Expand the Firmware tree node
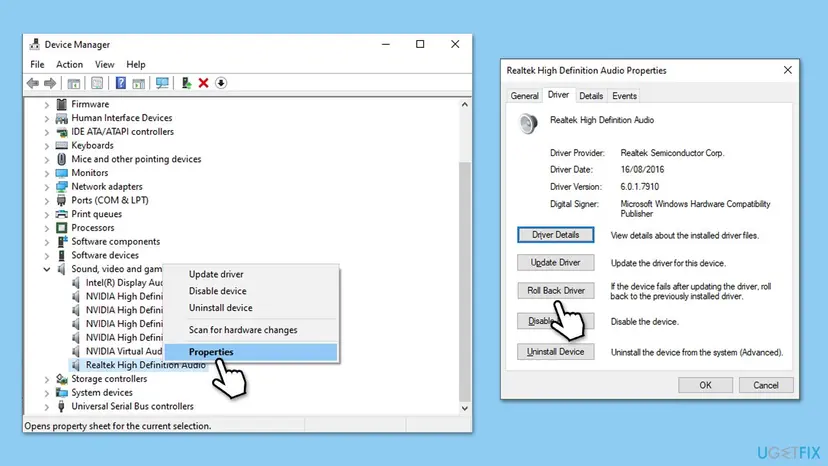The image size is (828, 466). point(46,105)
